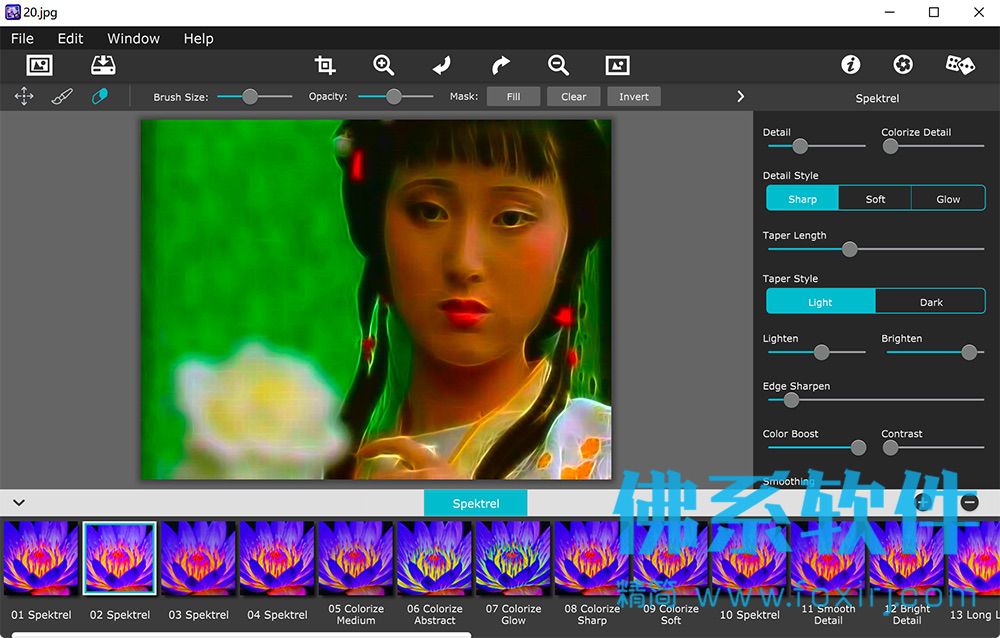Image resolution: width=1000 pixels, height=638 pixels.
Task: Click the Invert mask button
Action: [x=633, y=96]
